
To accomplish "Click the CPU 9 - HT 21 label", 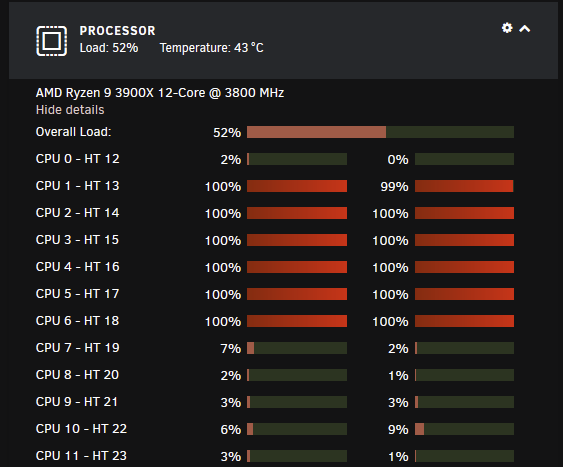I will [77, 402].
